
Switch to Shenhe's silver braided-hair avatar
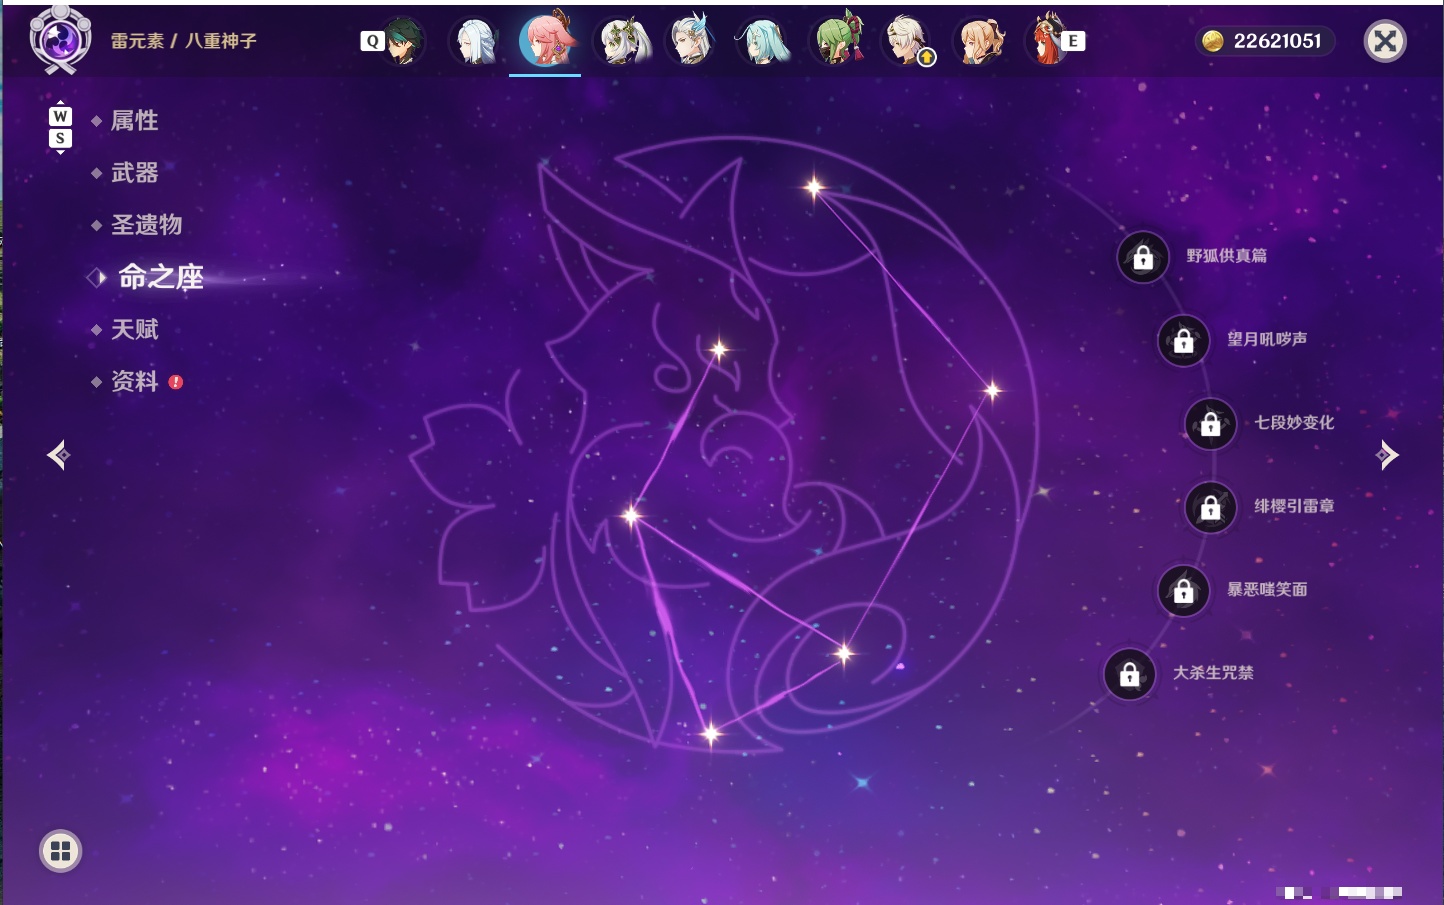point(475,41)
